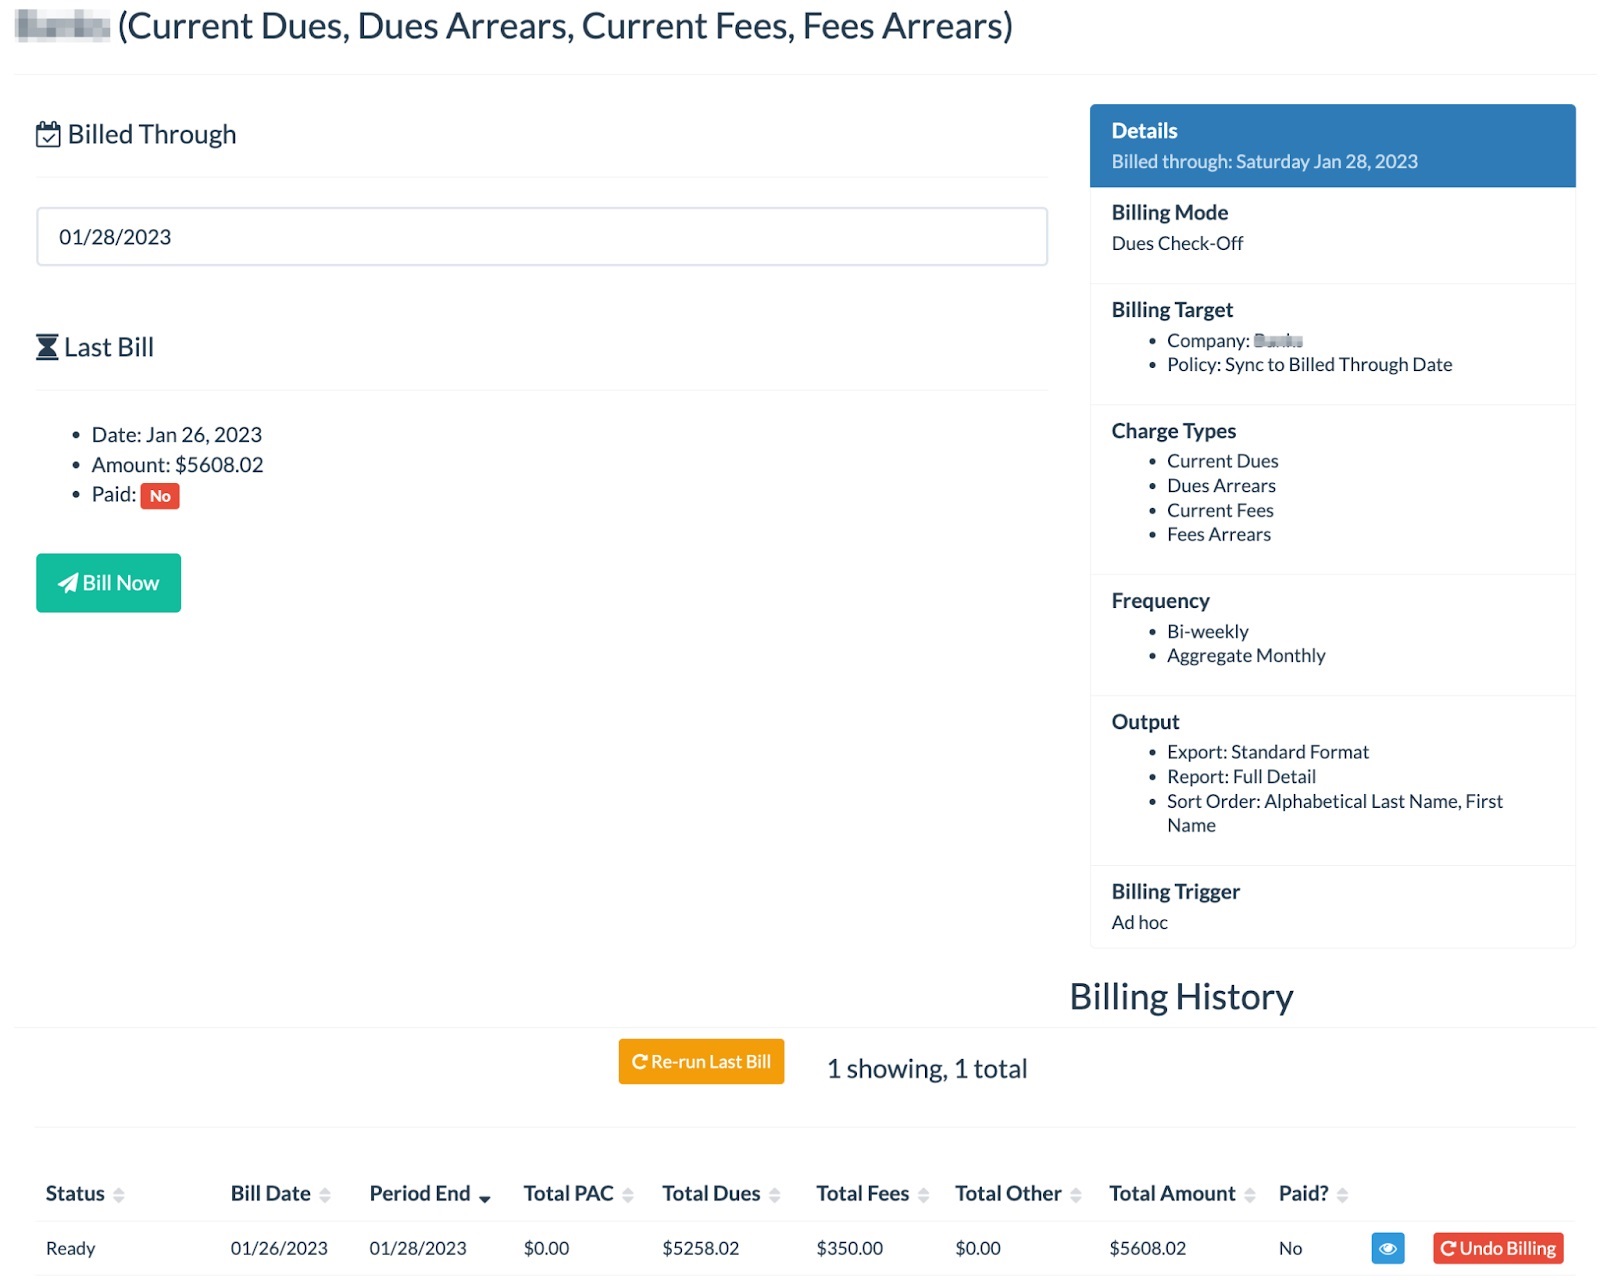
Task: Select the paper plane icon on Bill Now
Action: 70,583
